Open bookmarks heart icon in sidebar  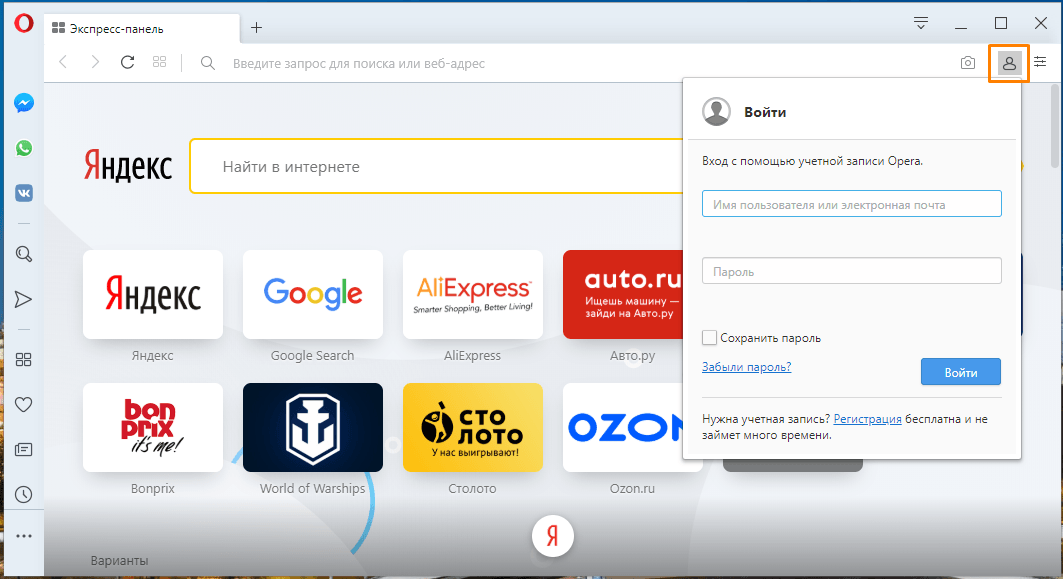pos(24,405)
